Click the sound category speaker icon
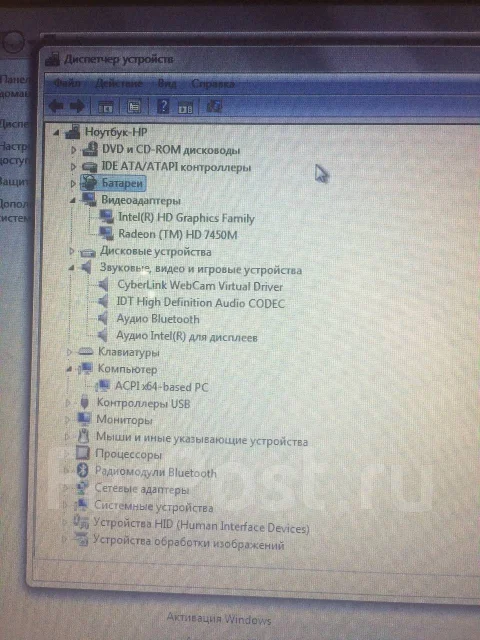Viewport: 480px width, 640px height. 86,267
